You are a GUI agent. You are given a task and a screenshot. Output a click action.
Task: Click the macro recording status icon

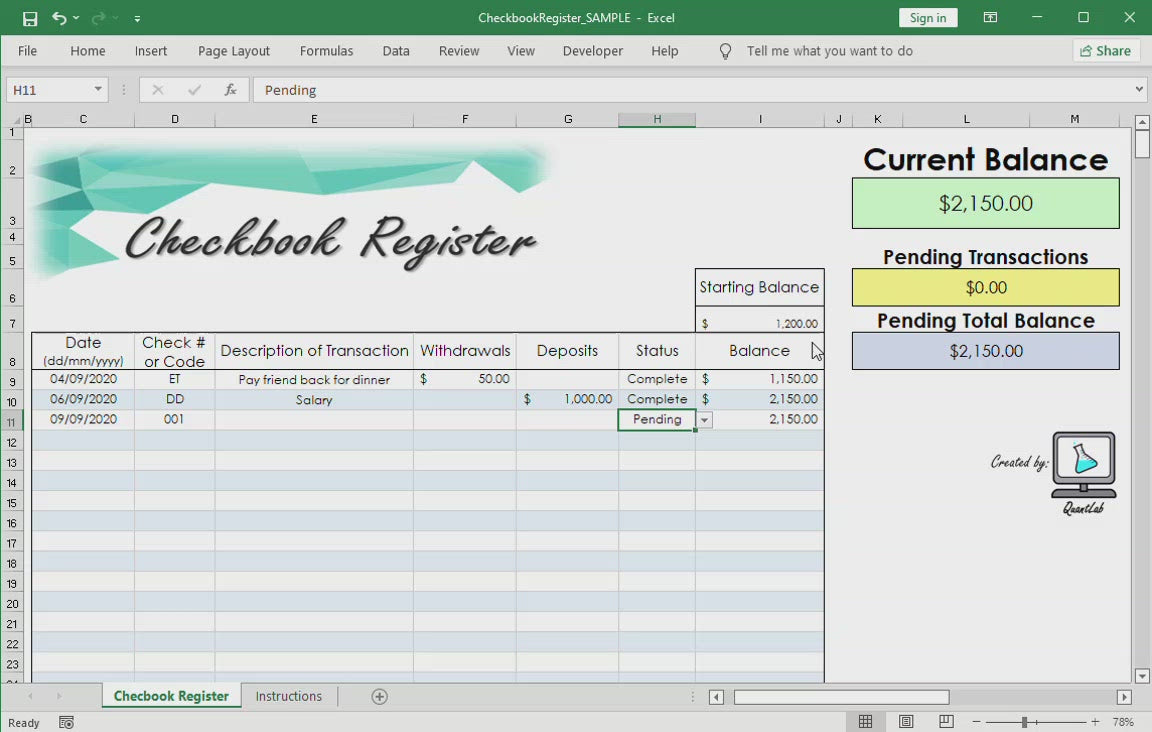coord(66,723)
